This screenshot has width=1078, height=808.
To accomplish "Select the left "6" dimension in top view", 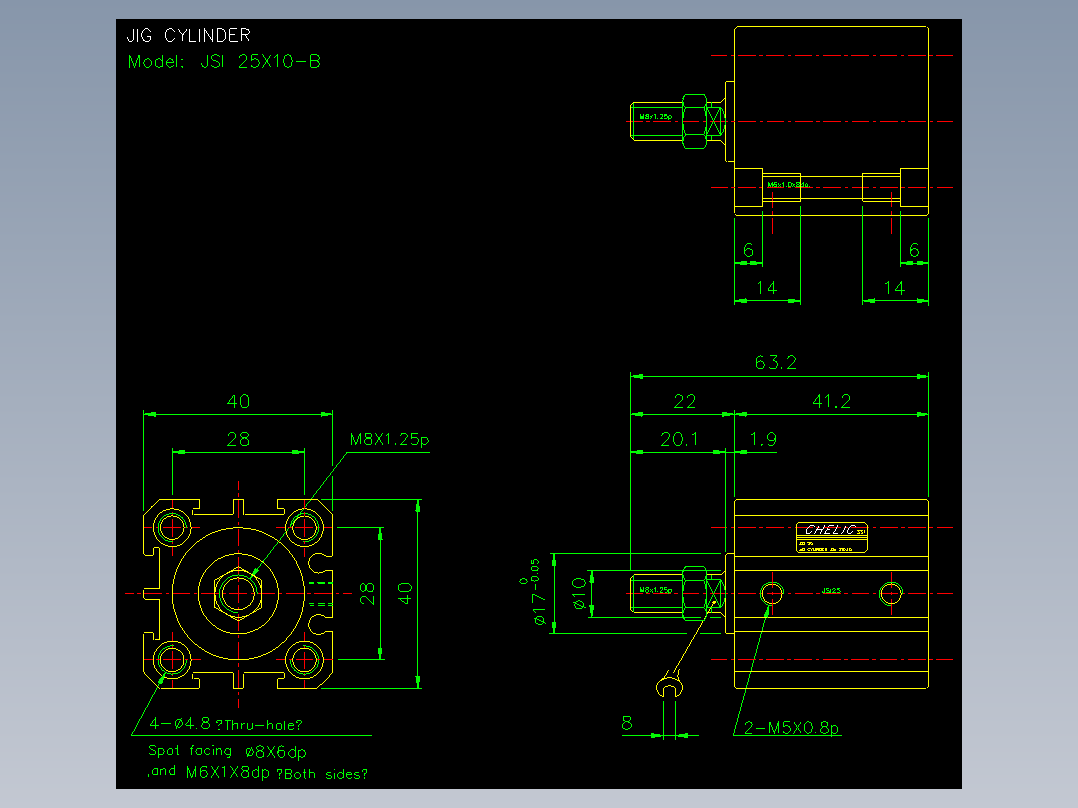I will click(749, 250).
